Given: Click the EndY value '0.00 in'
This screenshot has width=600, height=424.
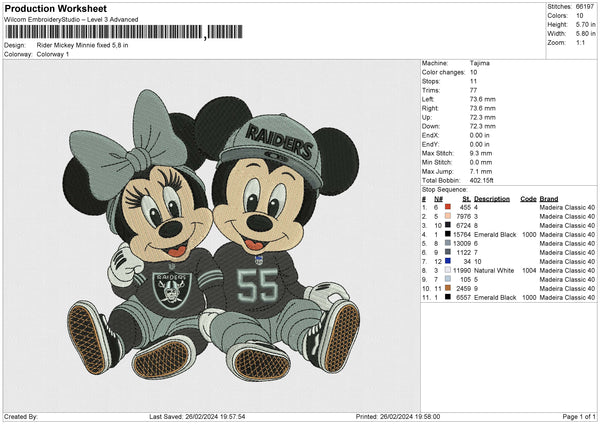Looking at the screenshot, I should 479,144.
